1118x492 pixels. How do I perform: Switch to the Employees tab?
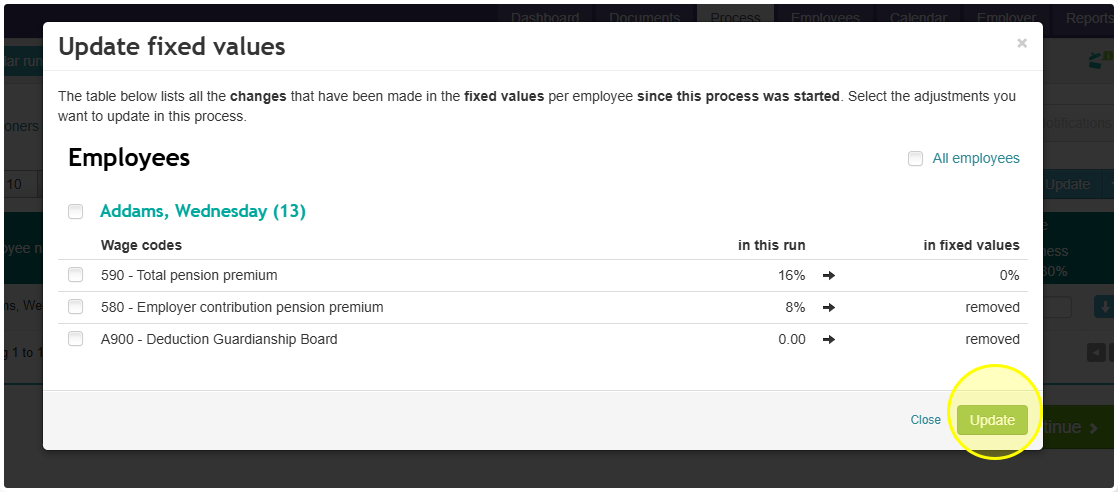tap(825, 17)
